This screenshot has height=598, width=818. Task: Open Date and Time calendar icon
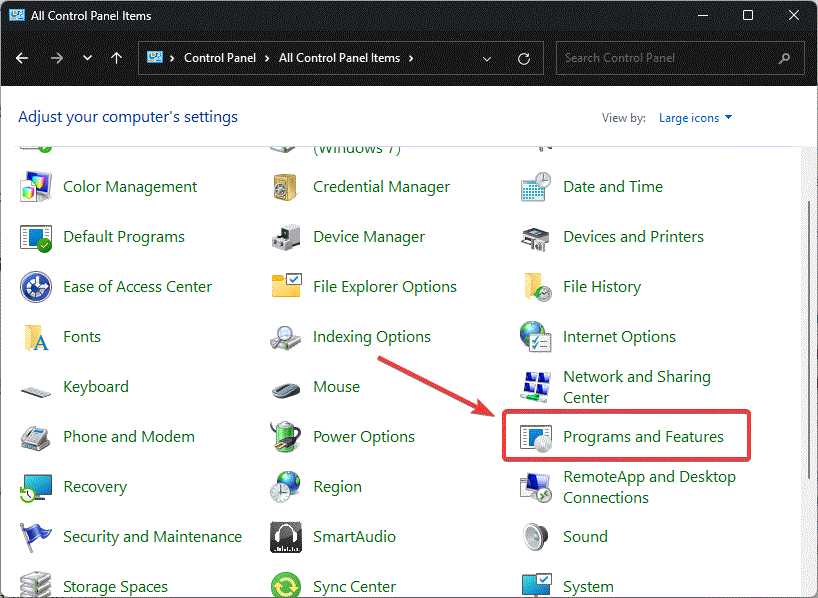tap(536, 186)
